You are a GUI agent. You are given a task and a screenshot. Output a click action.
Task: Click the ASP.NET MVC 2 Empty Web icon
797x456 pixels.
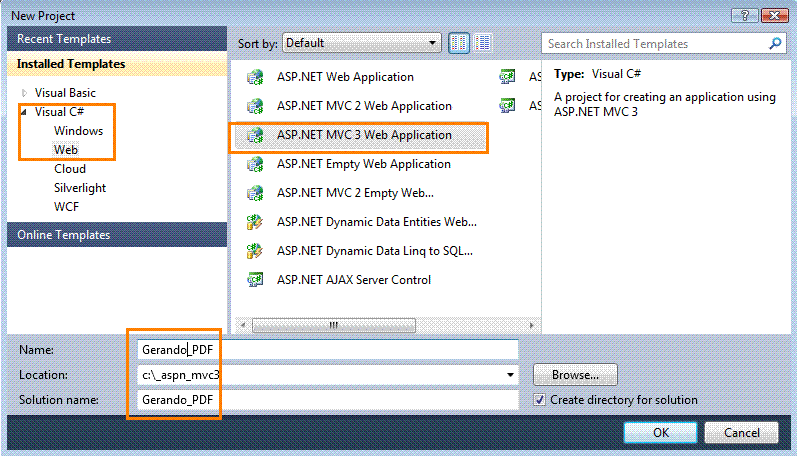pyautogui.click(x=255, y=193)
